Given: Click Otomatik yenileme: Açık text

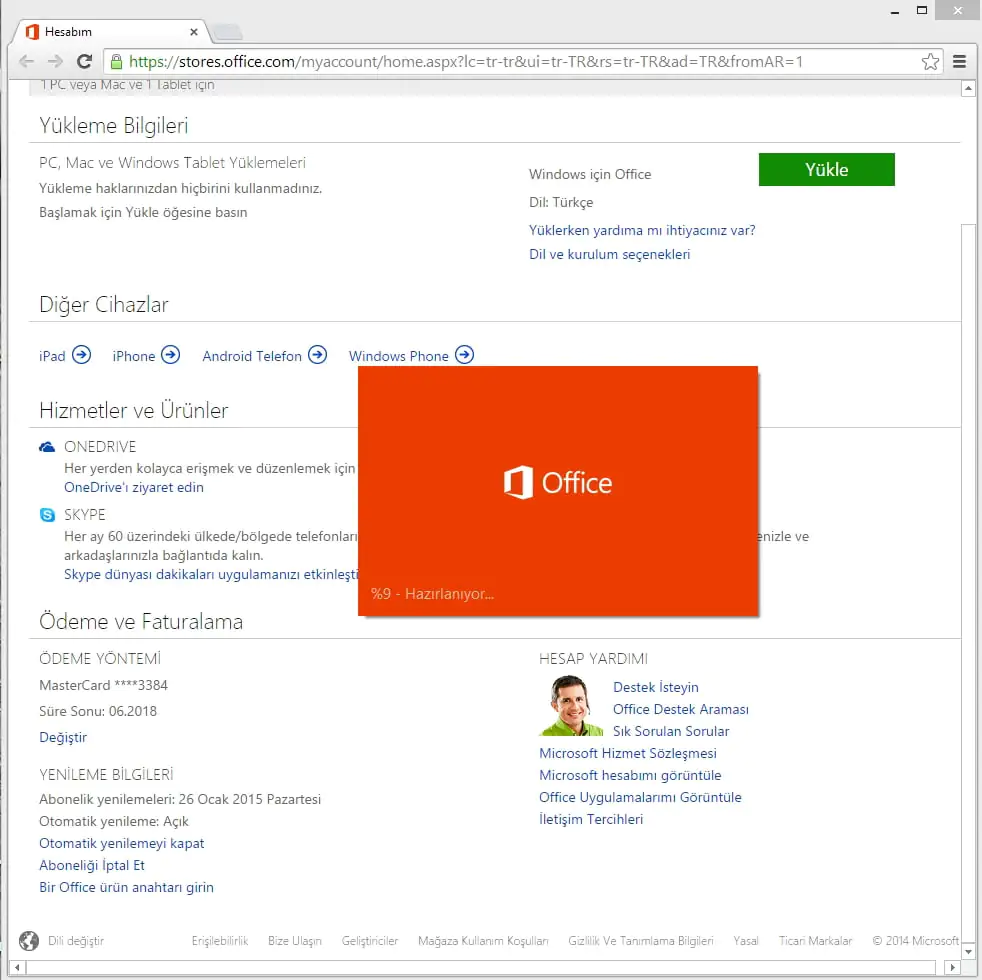Looking at the screenshot, I should (113, 821).
